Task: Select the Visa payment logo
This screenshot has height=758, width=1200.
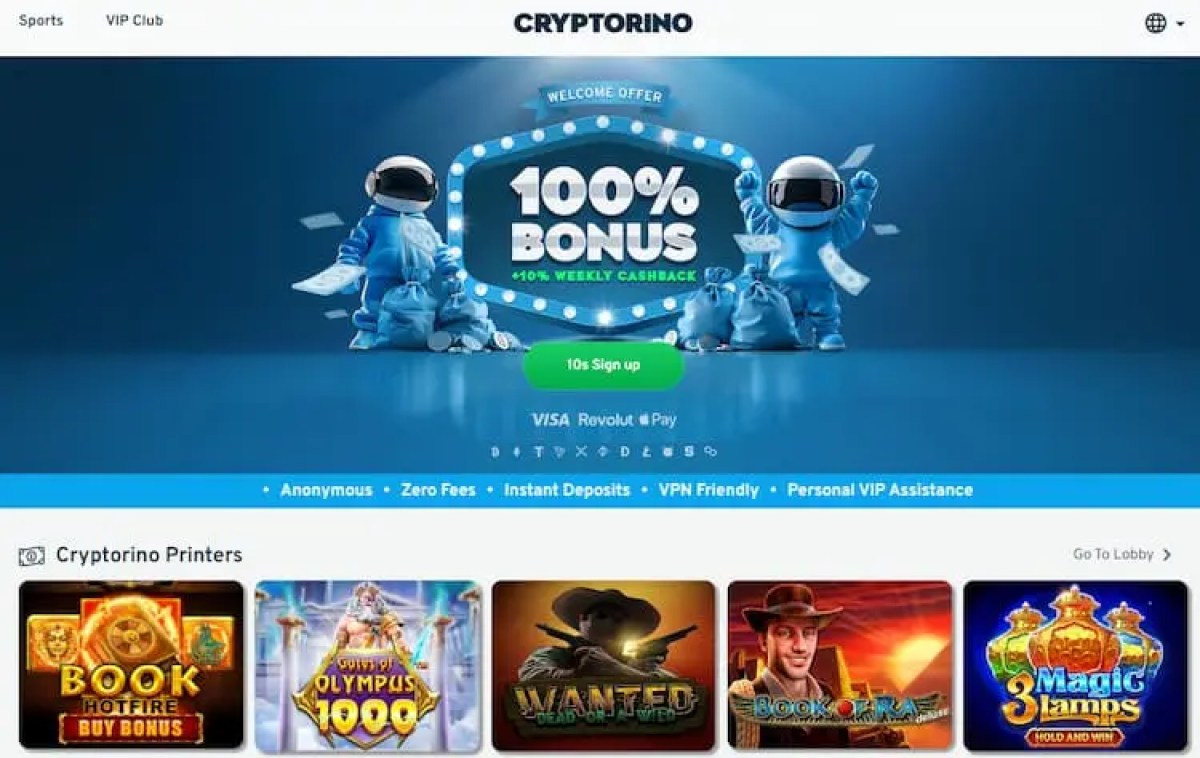Action: pos(550,420)
